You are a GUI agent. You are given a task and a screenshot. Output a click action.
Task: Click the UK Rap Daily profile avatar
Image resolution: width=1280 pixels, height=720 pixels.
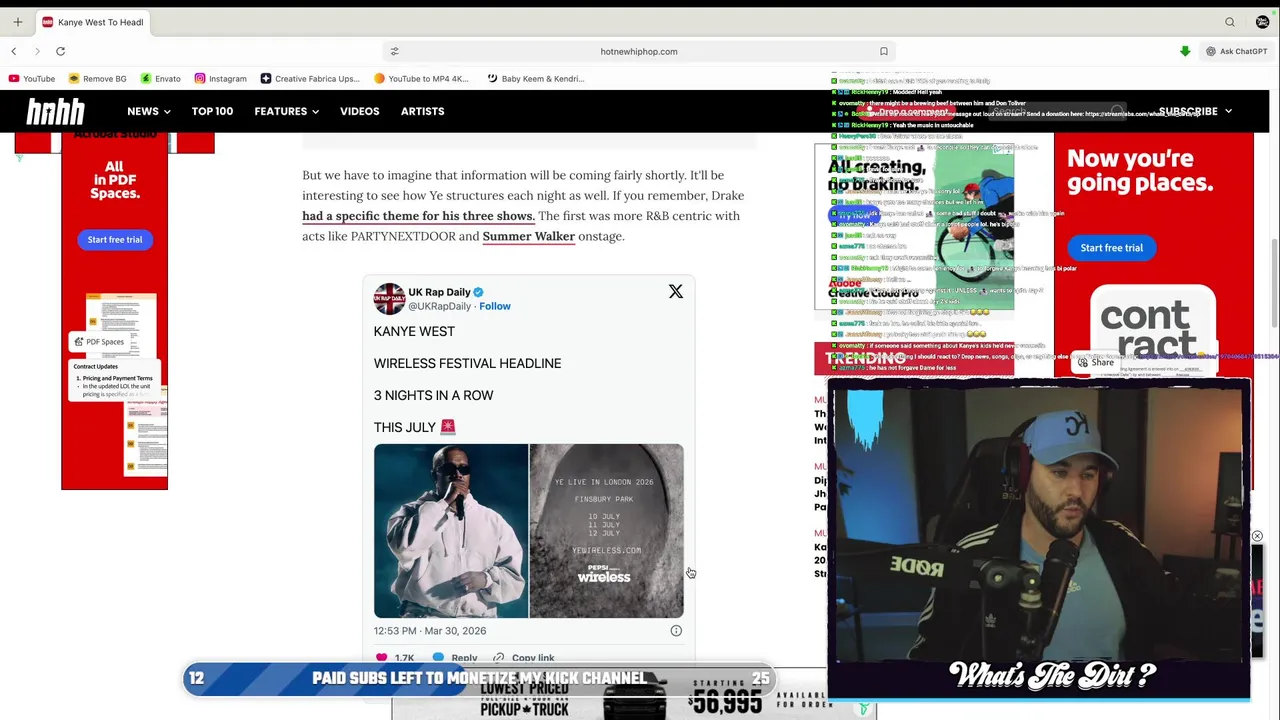389,299
